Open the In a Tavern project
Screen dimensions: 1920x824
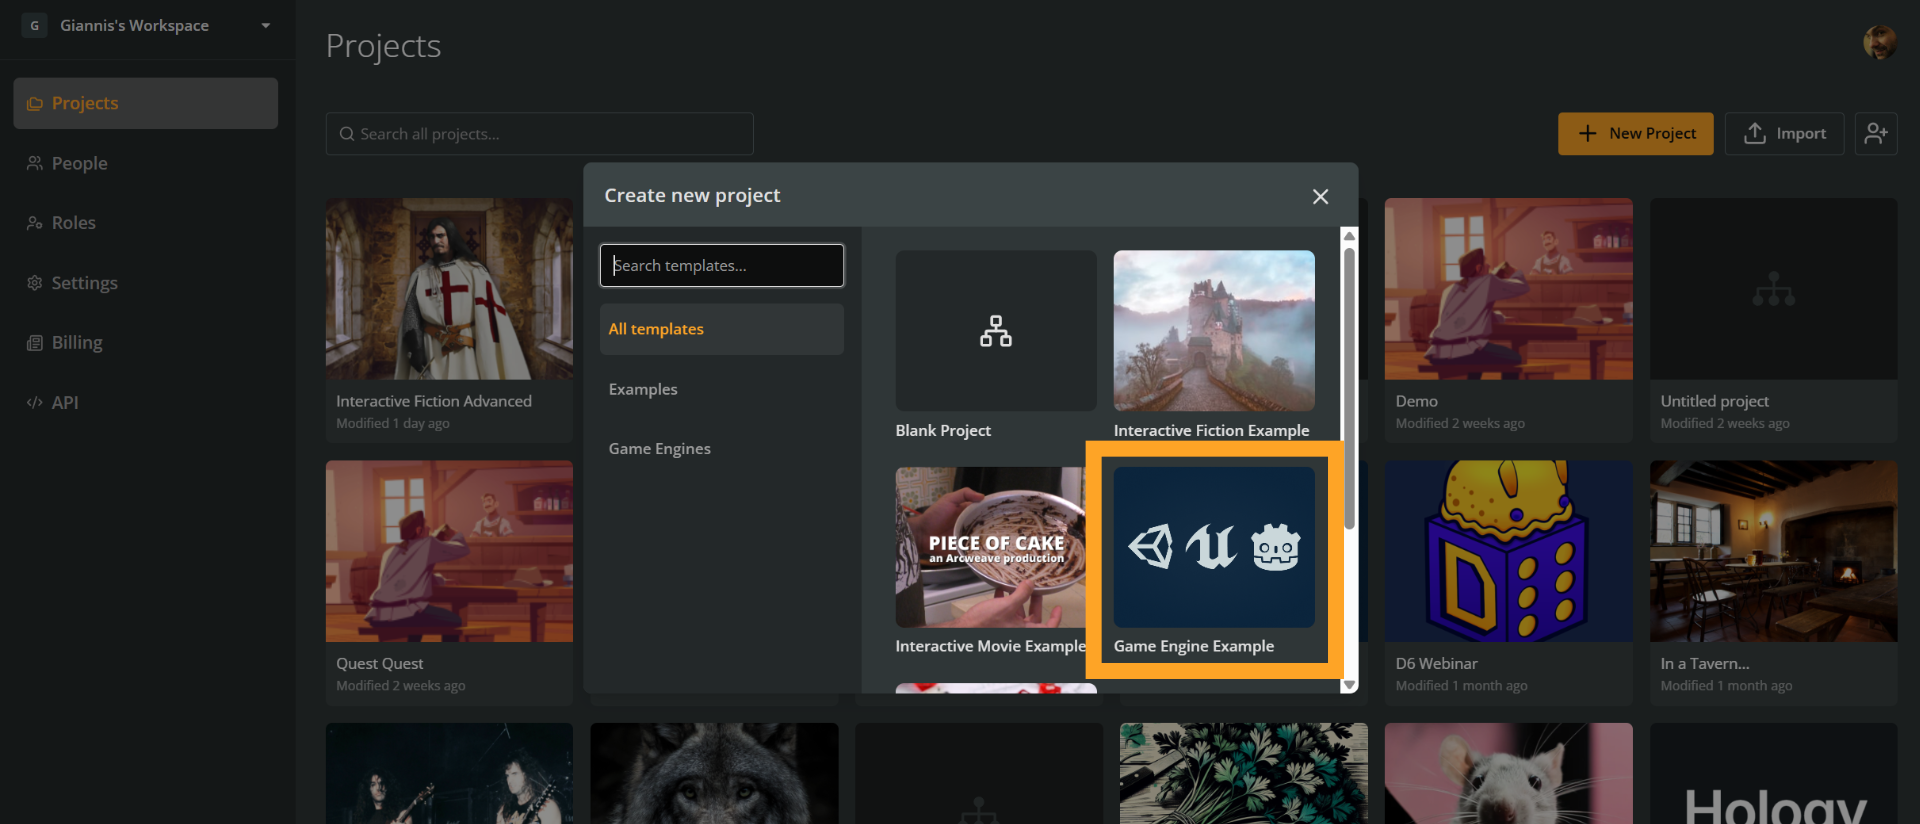pos(1774,582)
